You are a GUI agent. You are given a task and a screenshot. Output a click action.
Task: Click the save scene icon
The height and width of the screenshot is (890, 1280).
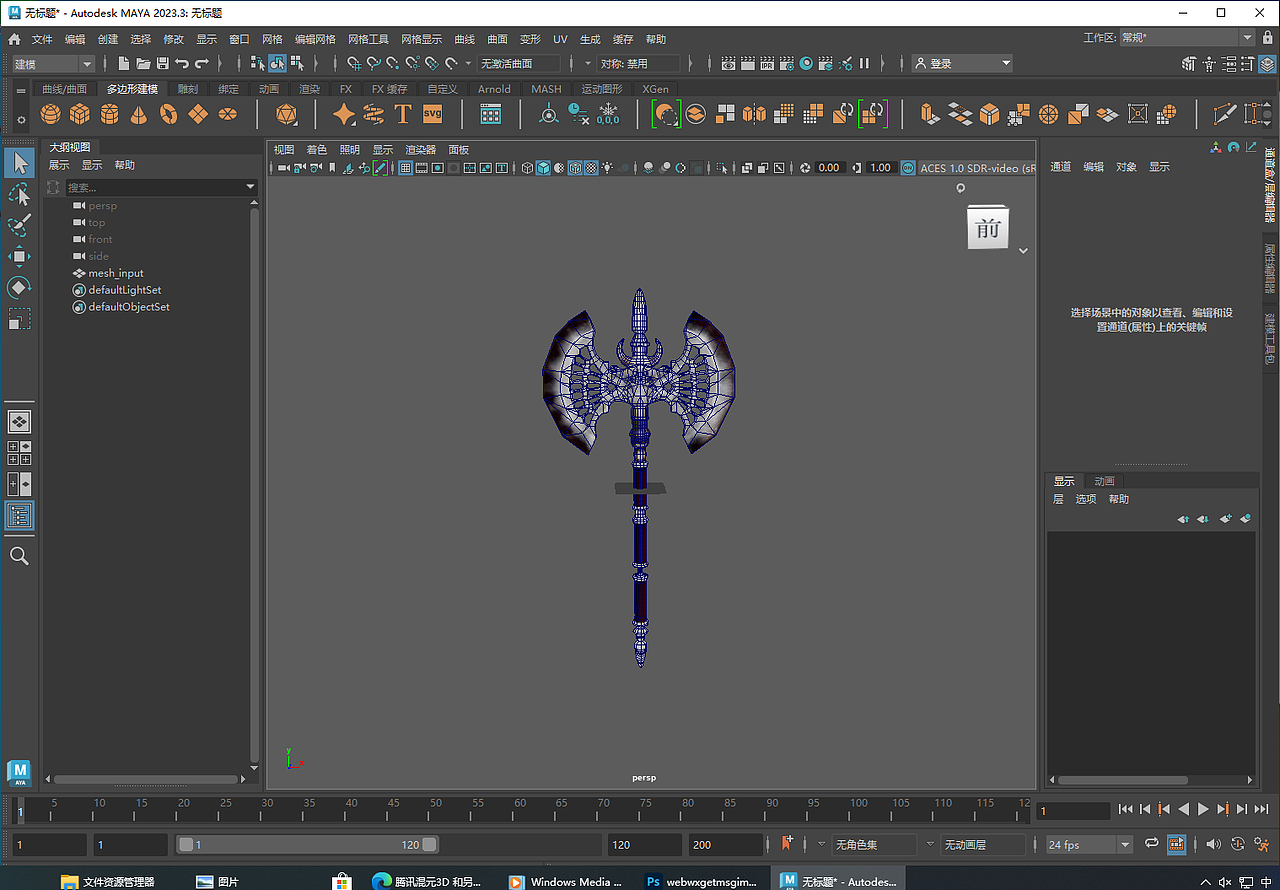click(162, 63)
